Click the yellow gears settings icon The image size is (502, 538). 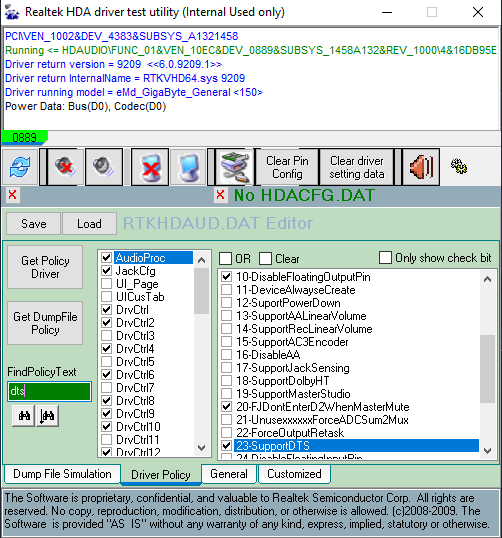point(459,166)
